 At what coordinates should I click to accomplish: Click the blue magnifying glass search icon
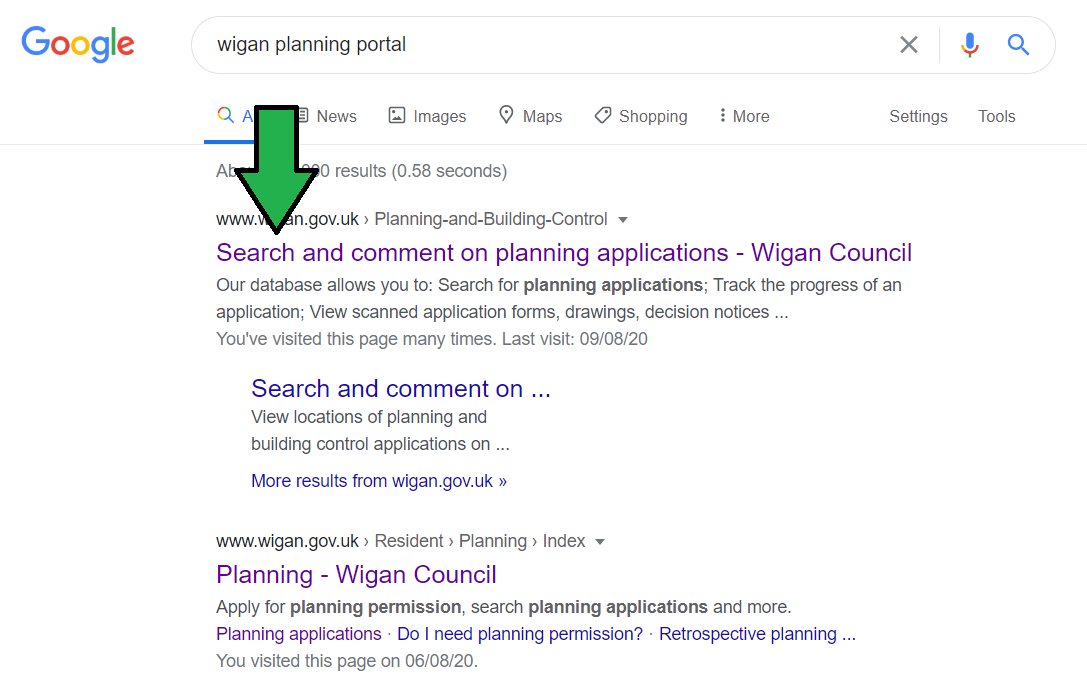1018,45
